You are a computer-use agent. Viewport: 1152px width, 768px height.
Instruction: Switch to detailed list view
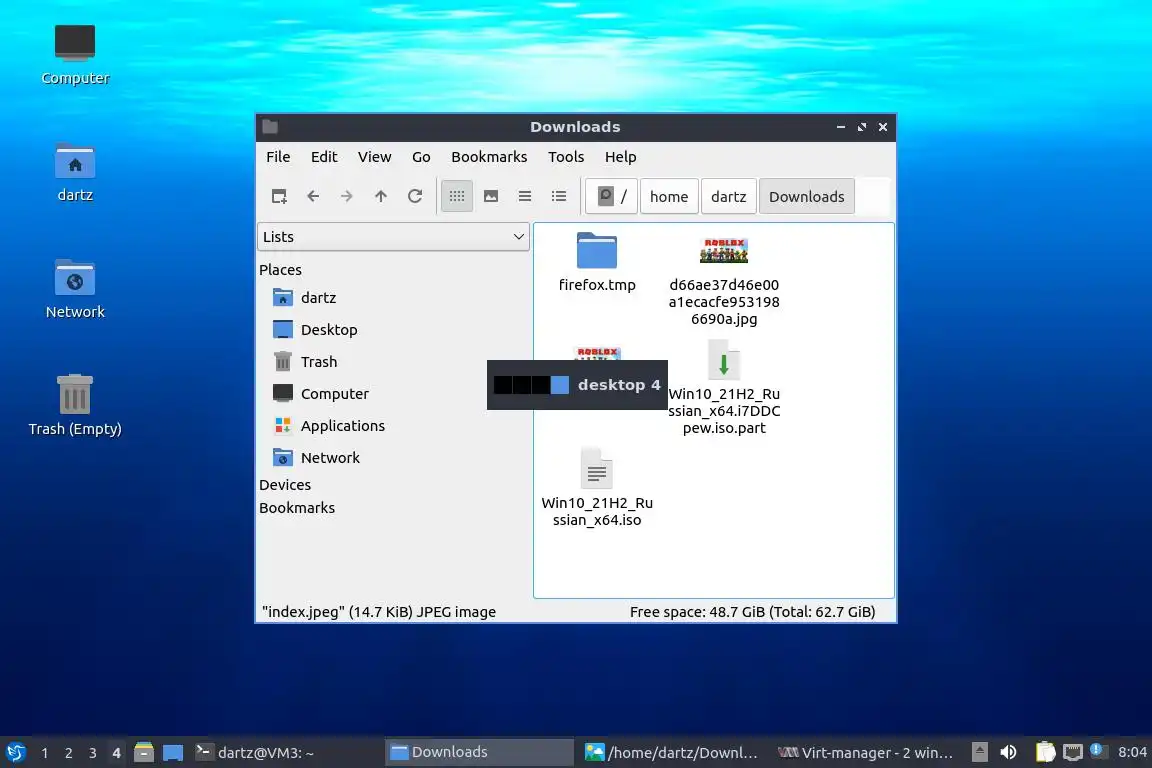click(x=559, y=196)
